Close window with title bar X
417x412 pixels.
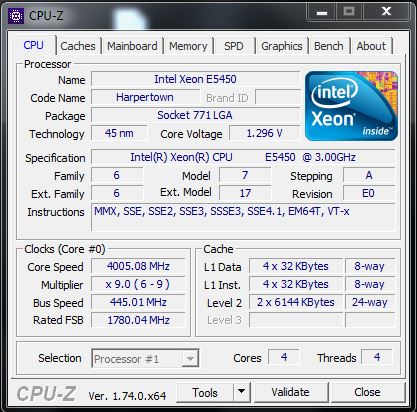386,12
